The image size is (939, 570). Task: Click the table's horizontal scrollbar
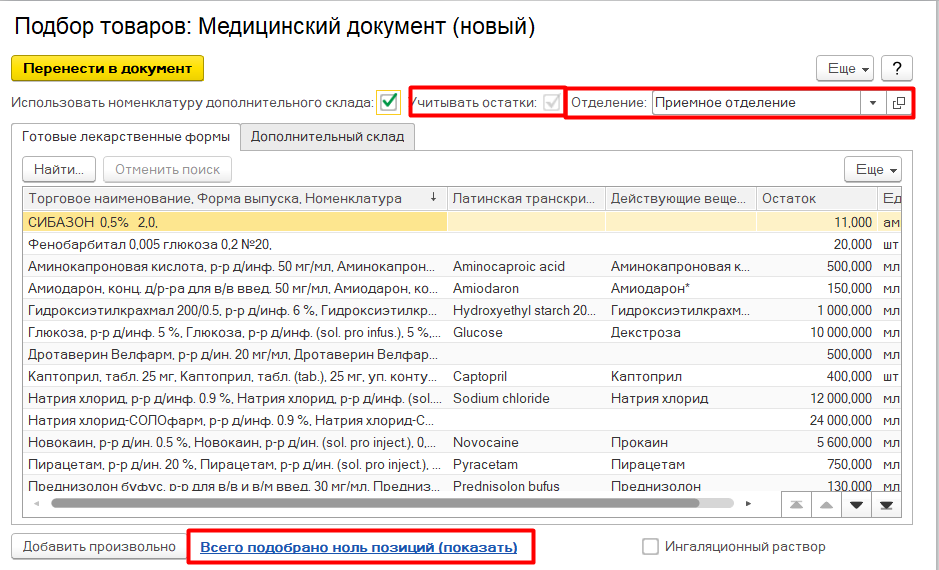(x=400, y=503)
